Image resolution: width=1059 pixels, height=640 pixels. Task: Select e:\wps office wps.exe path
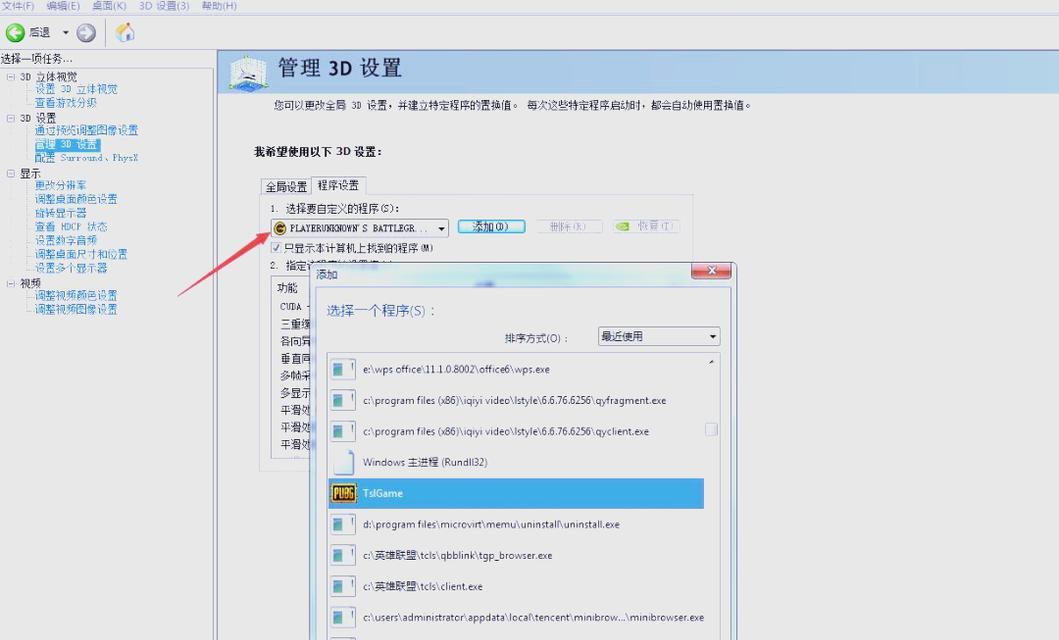457,369
